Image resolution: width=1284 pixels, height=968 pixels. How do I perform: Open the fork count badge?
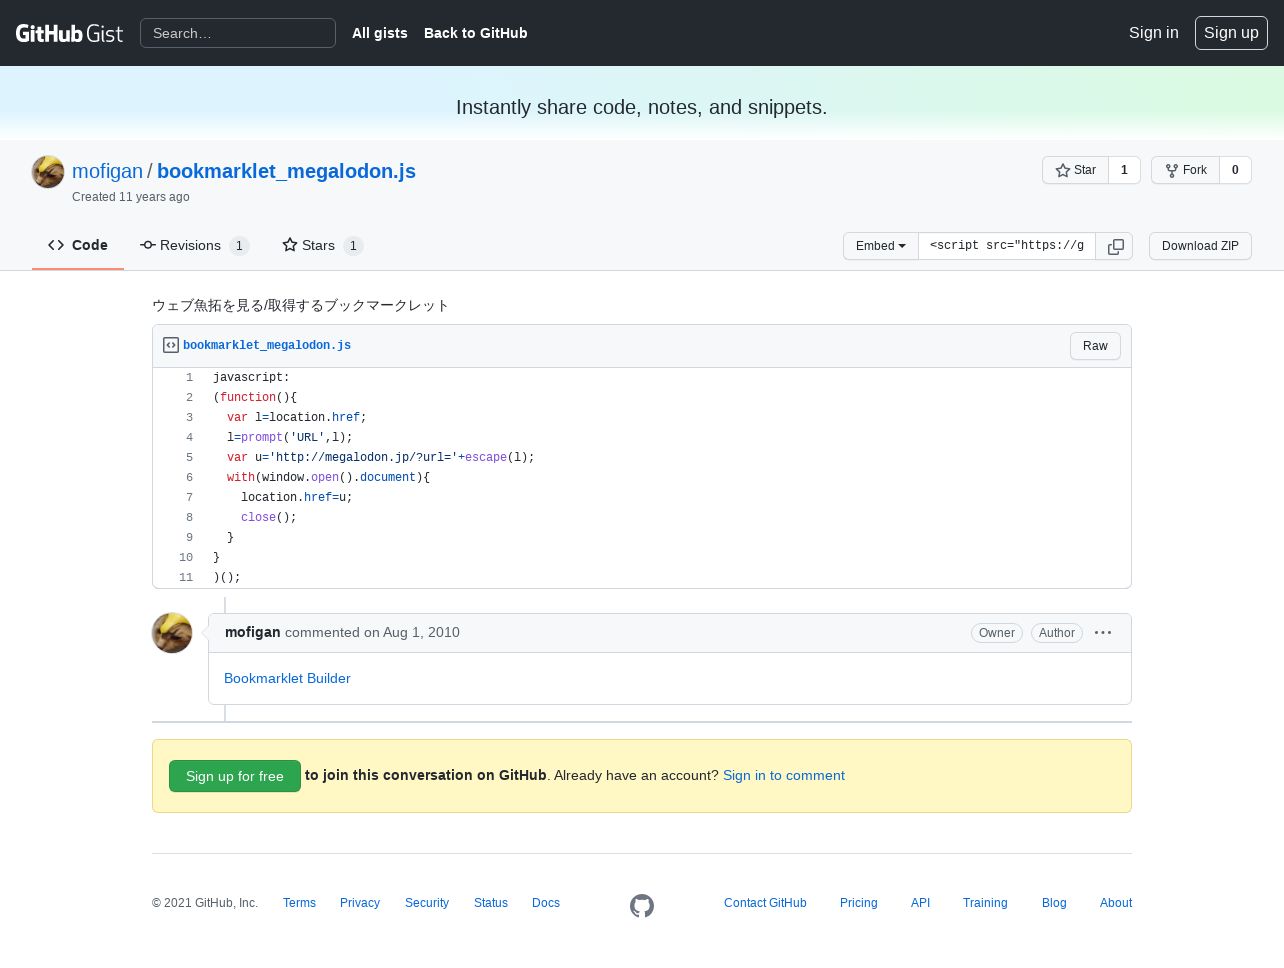pyautogui.click(x=1235, y=170)
